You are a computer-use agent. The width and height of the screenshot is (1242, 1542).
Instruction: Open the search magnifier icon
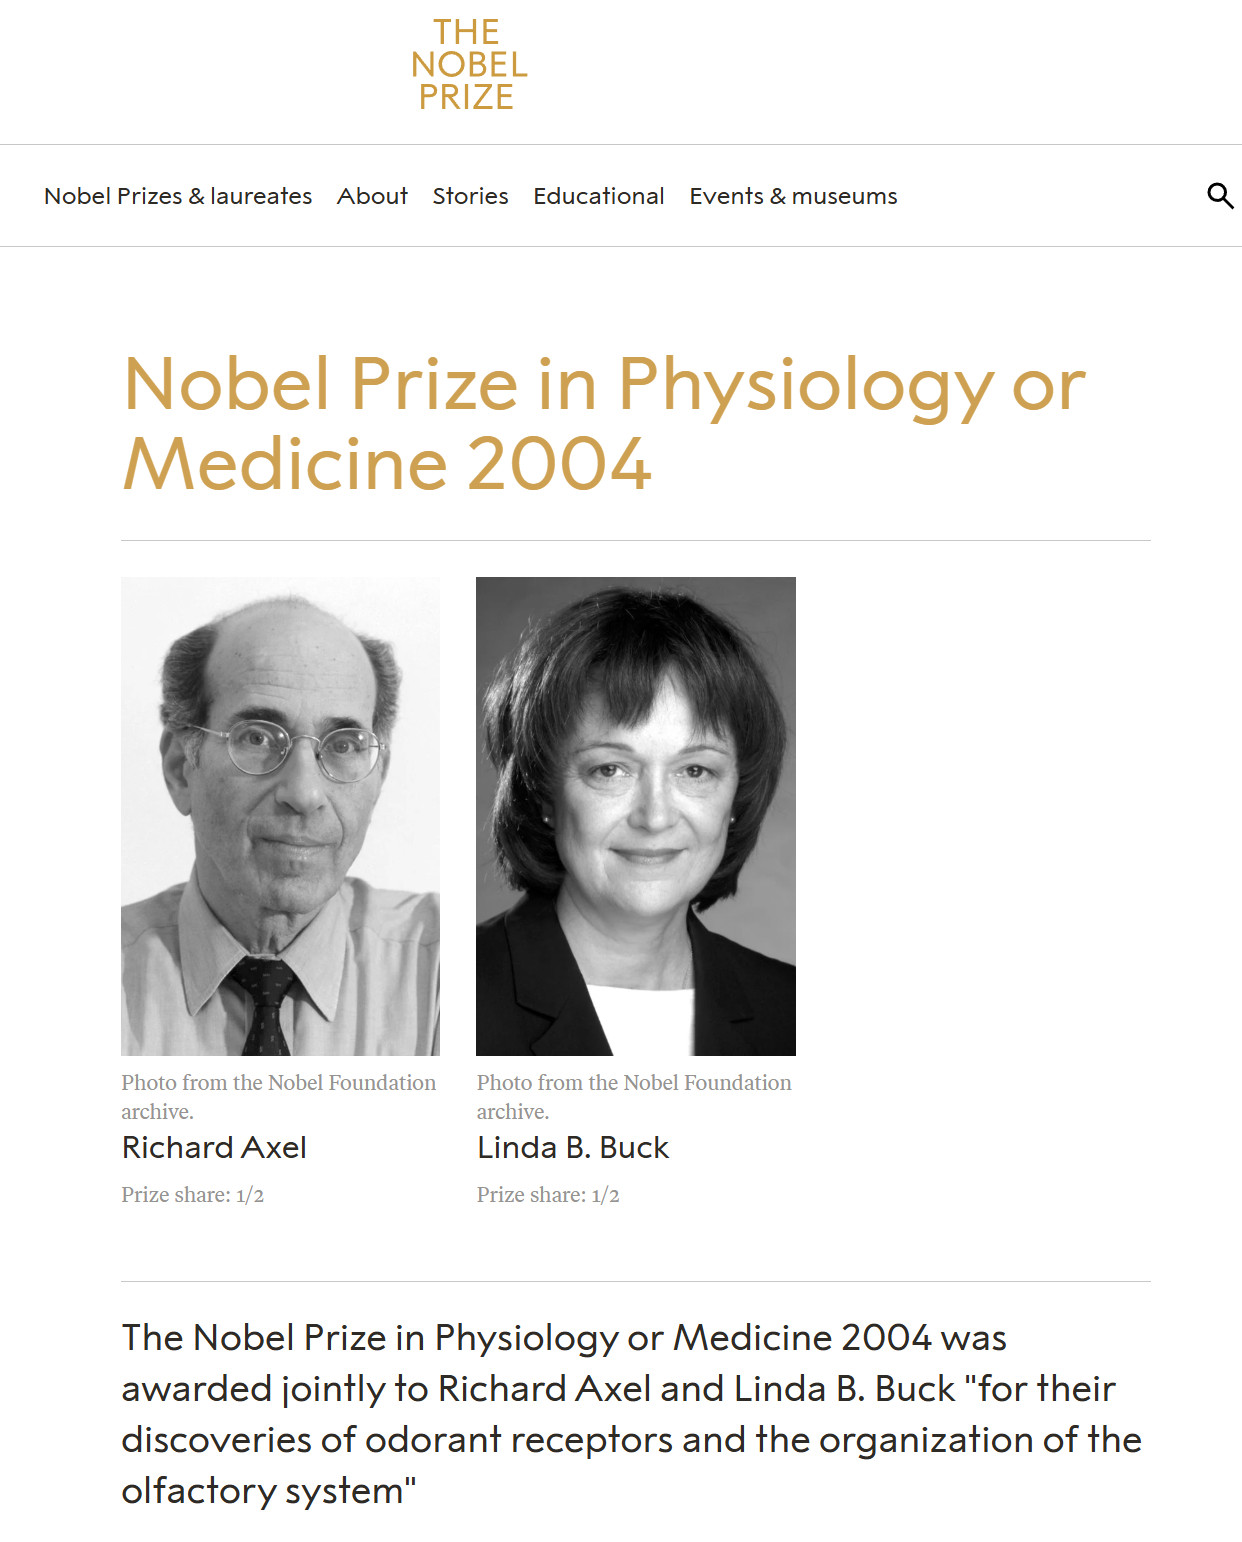(1219, 196)
